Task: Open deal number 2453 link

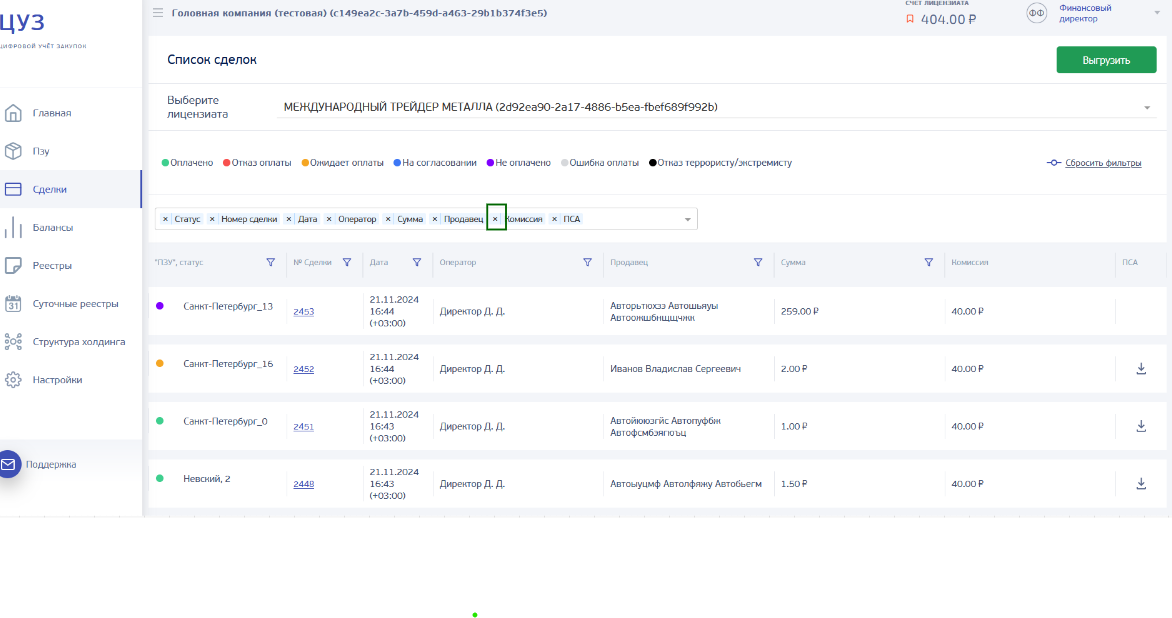Action: point(303,312)
